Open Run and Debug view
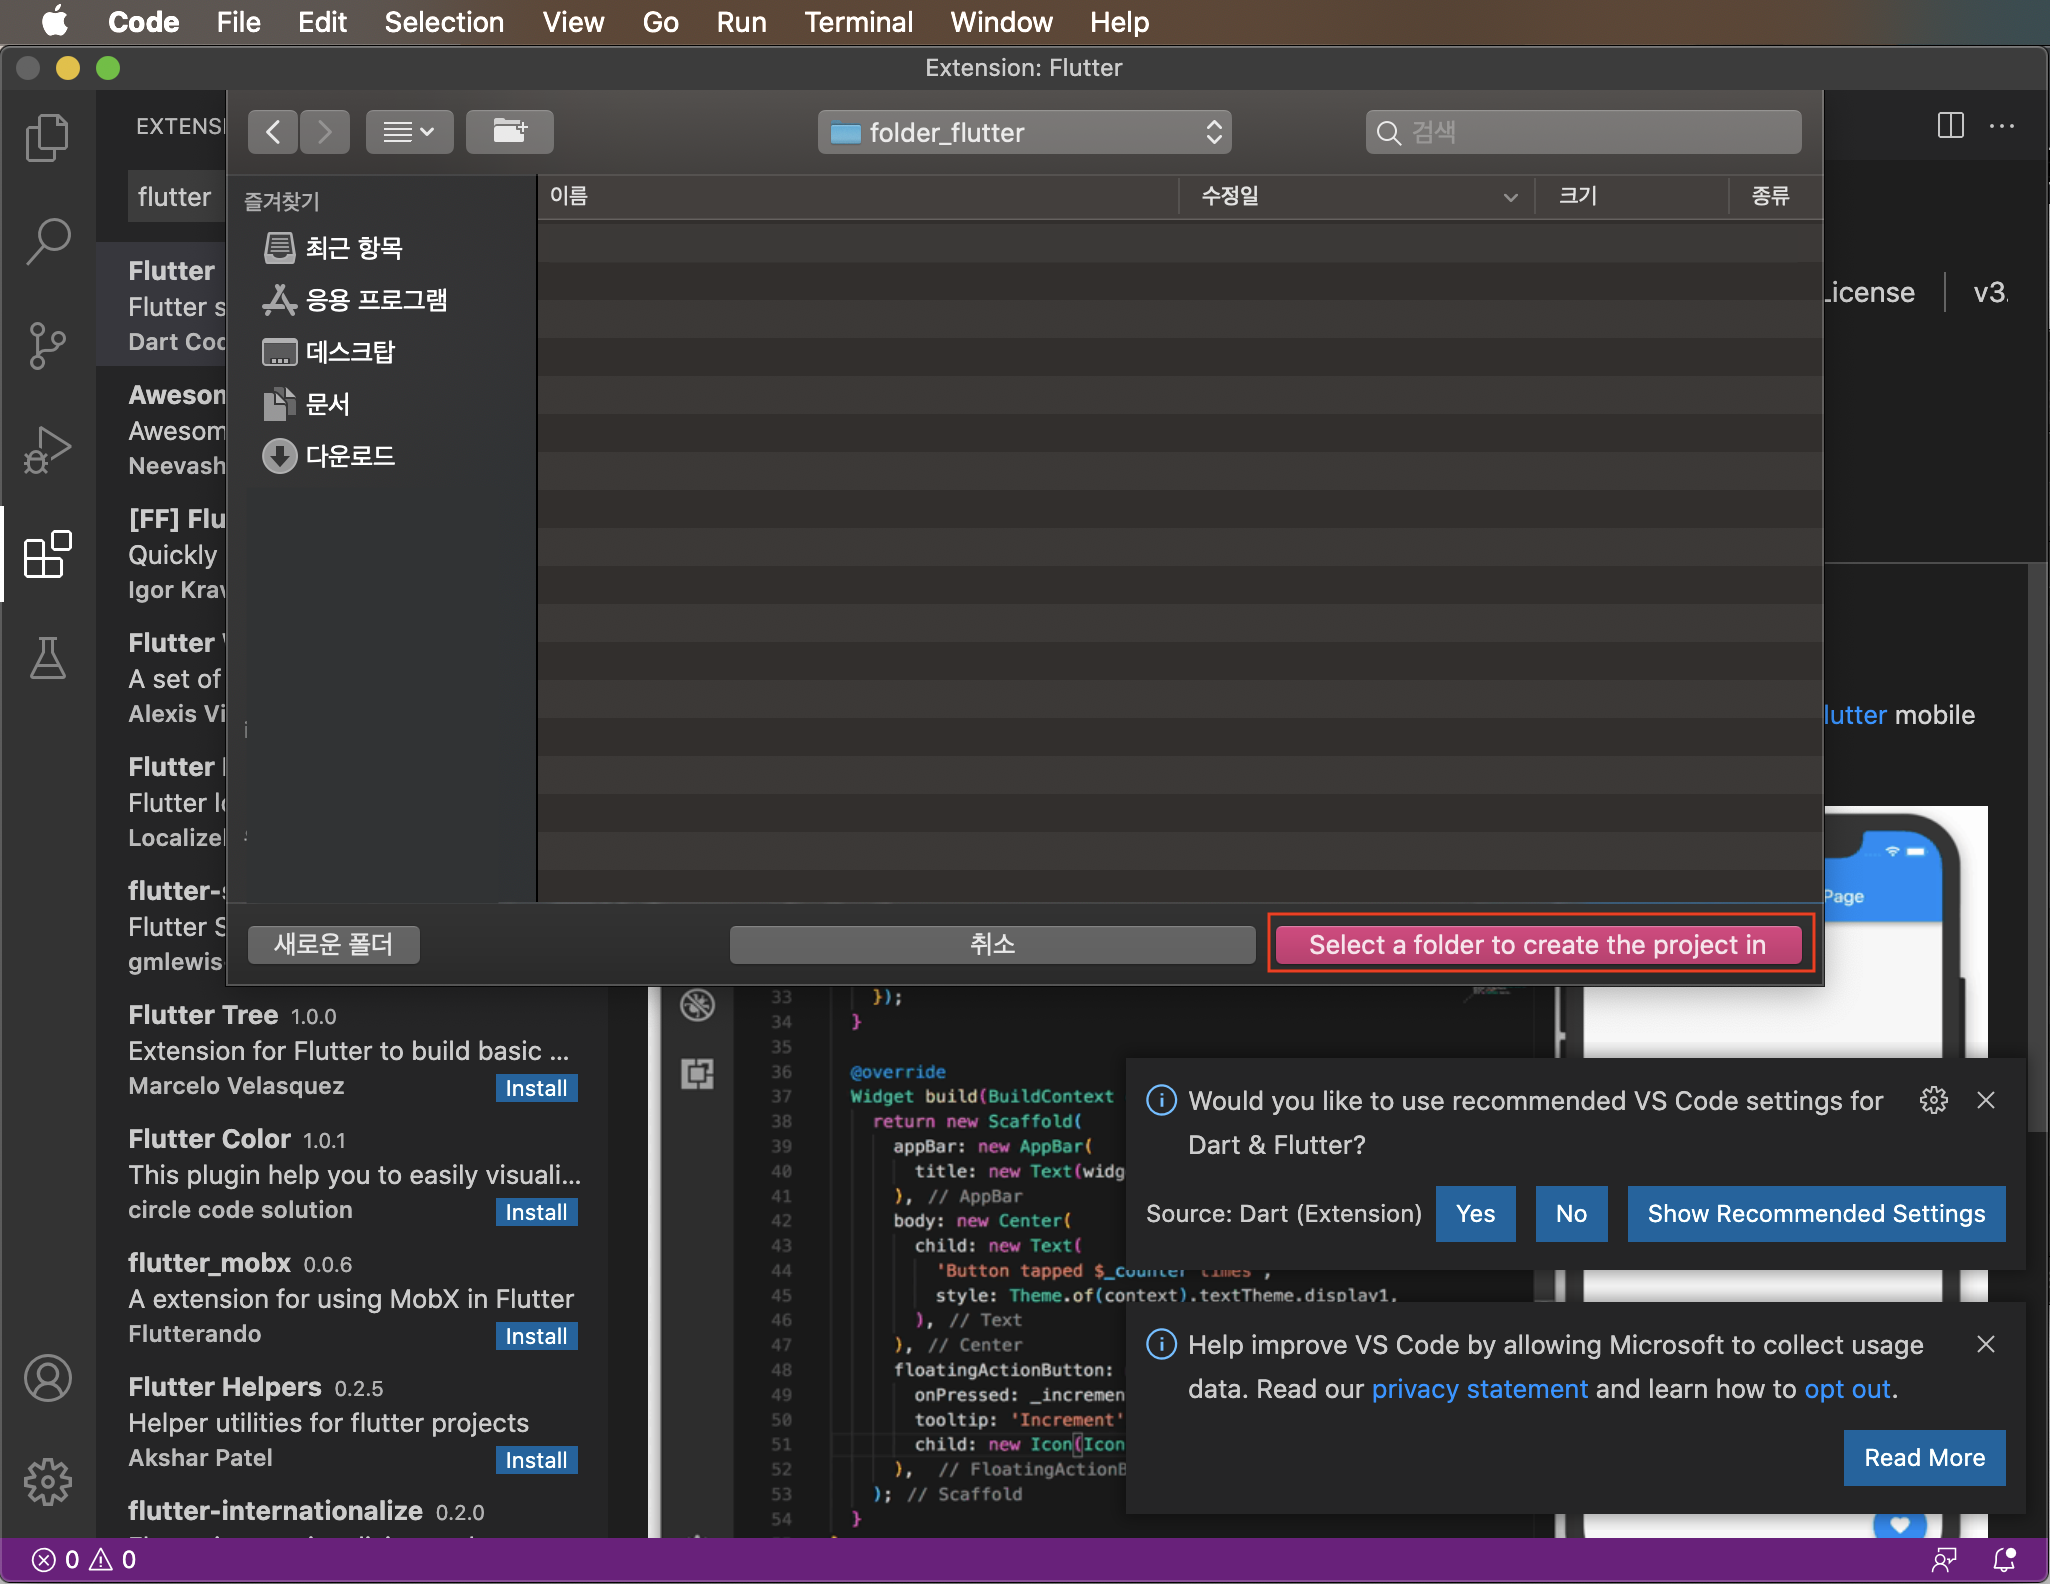 (x=47, y=450)
